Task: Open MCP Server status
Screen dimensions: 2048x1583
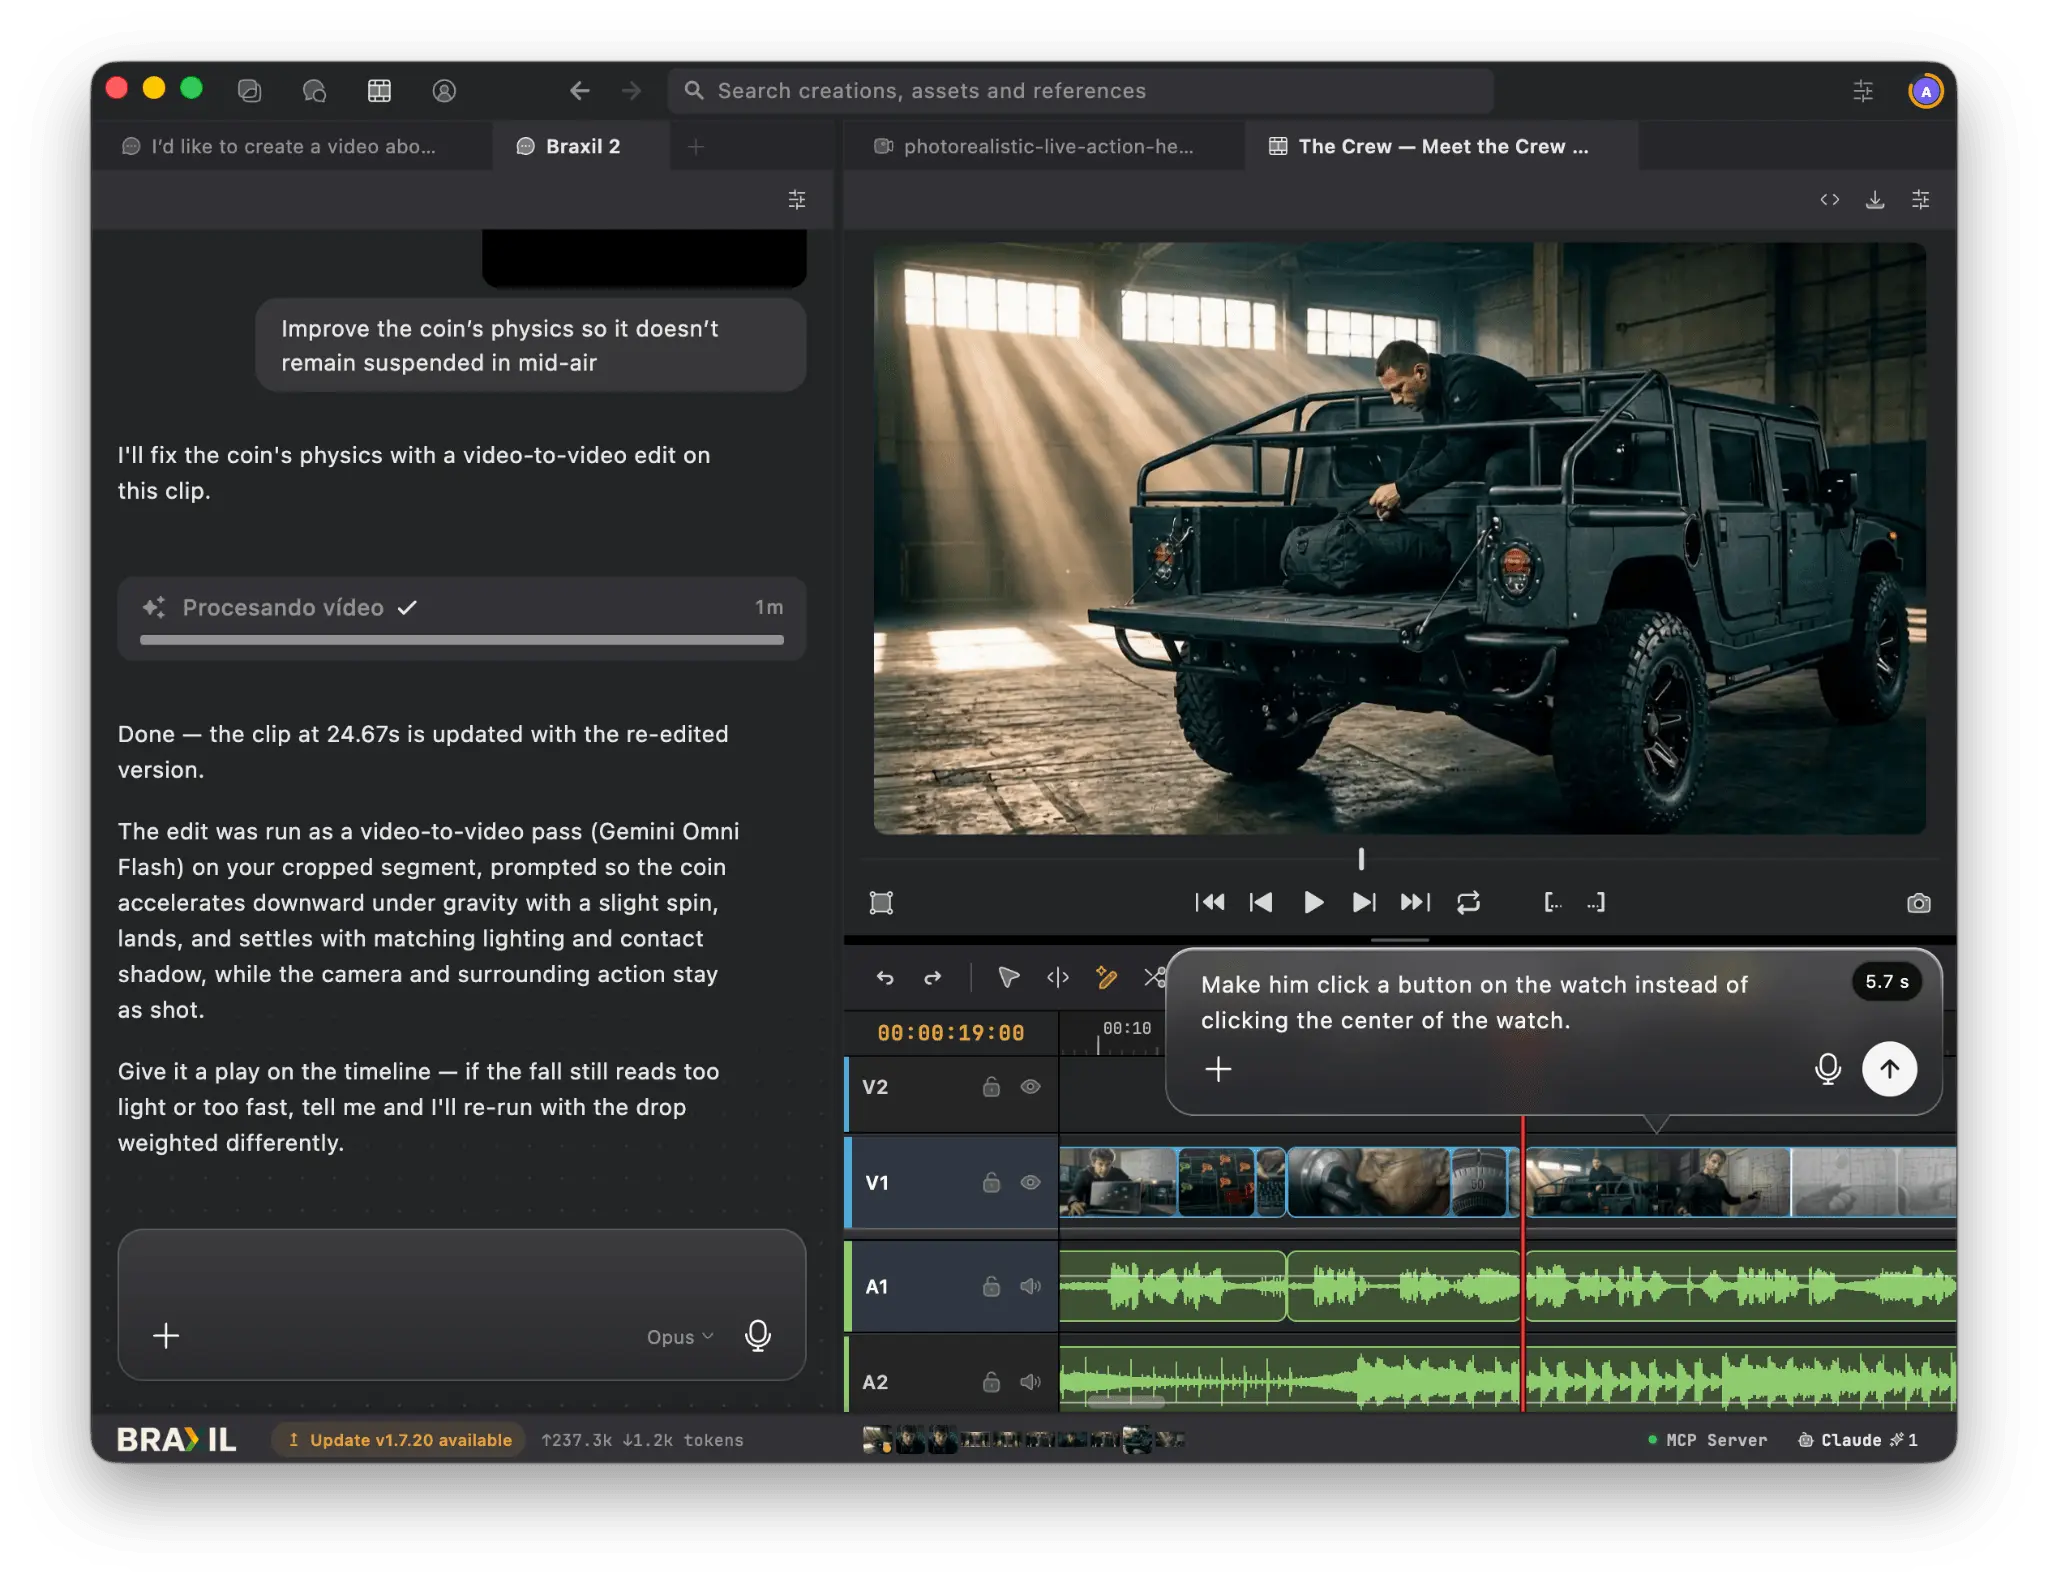Action: 1707,1440
